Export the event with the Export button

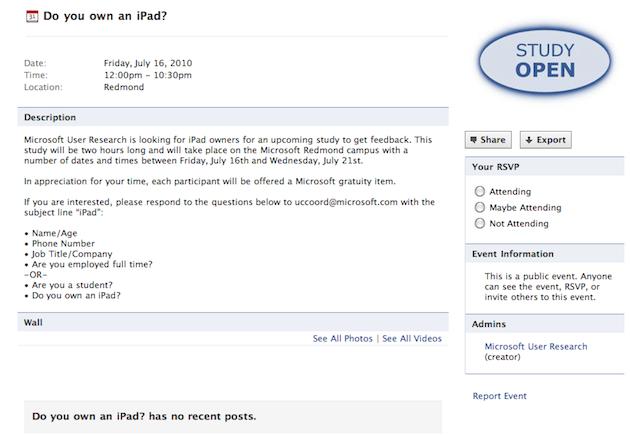point(544,140)
